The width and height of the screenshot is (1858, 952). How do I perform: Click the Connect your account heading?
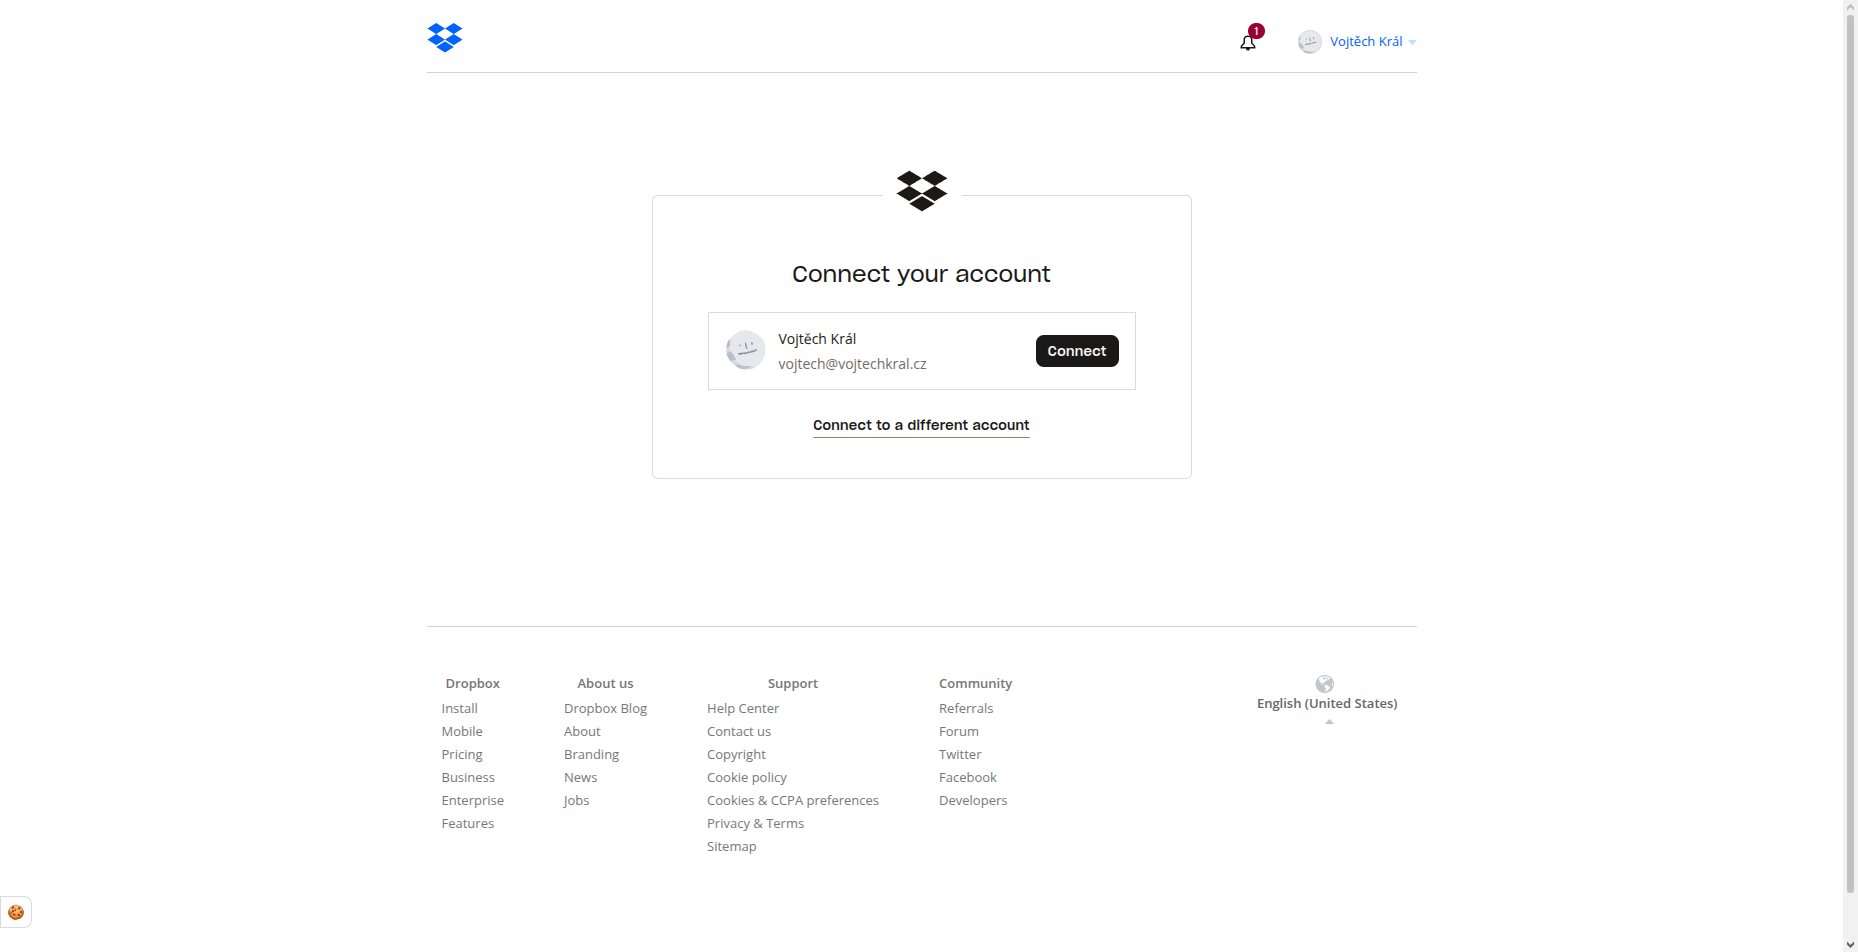921,274
